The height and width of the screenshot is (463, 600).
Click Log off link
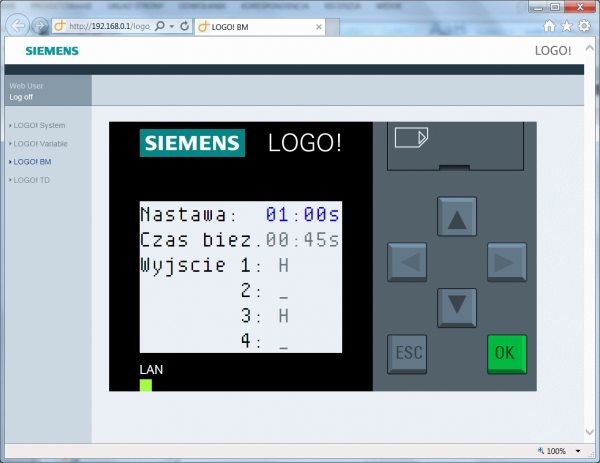coord(21,97)
